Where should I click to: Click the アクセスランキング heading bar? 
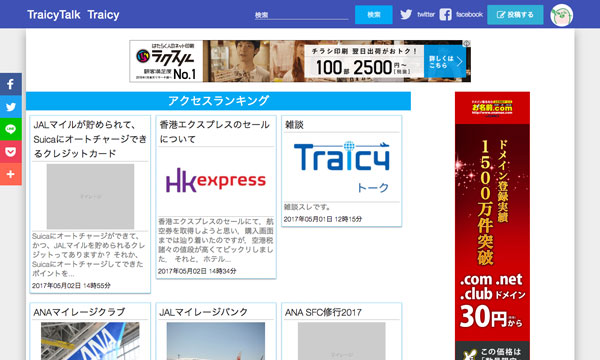(218, 101)
